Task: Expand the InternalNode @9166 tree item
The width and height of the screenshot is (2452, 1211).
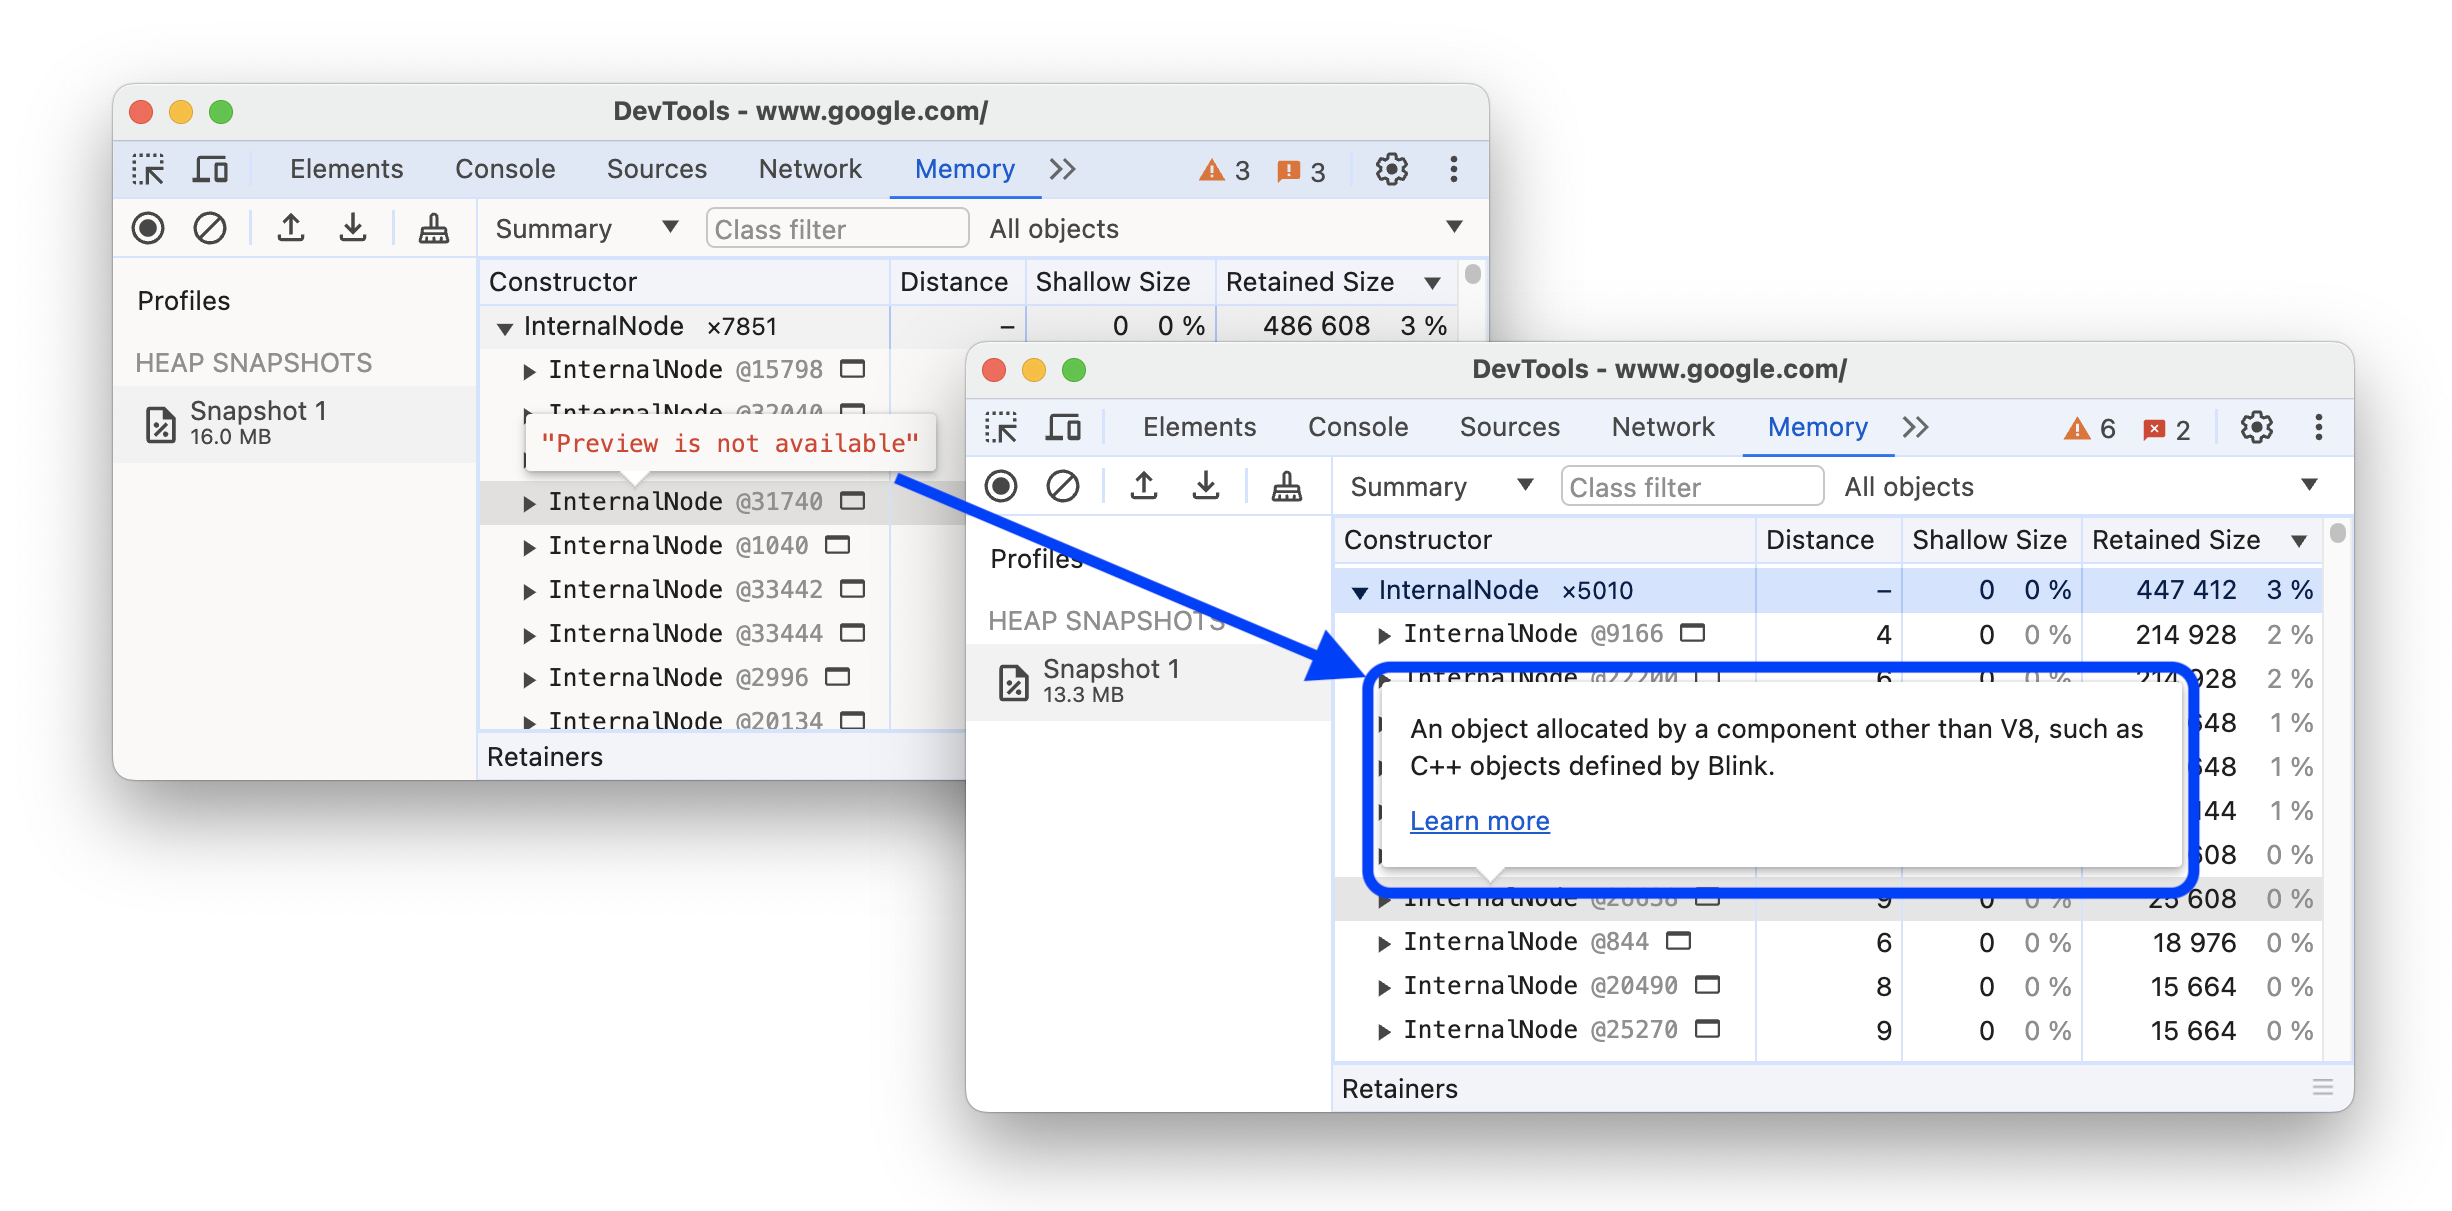Action: click(1376, 634)
